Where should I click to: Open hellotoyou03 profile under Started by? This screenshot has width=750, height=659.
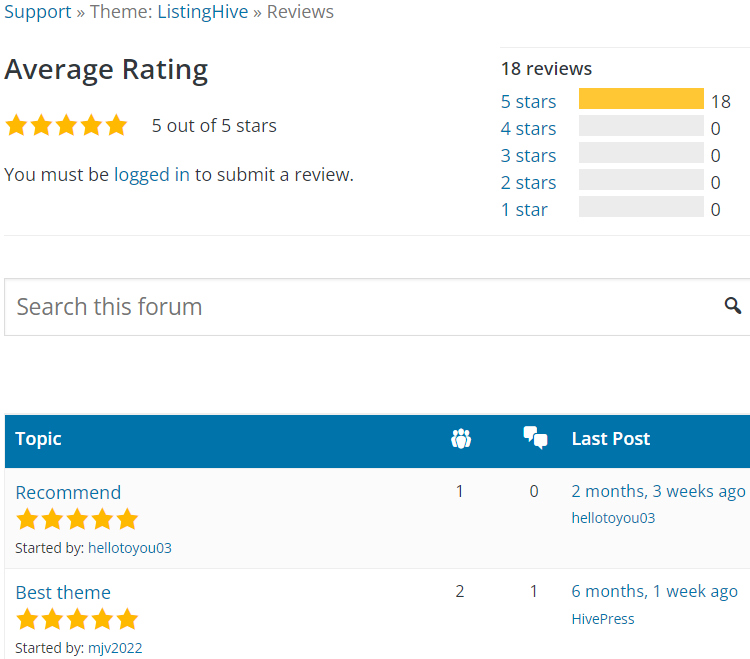click(x=130, y=548)
